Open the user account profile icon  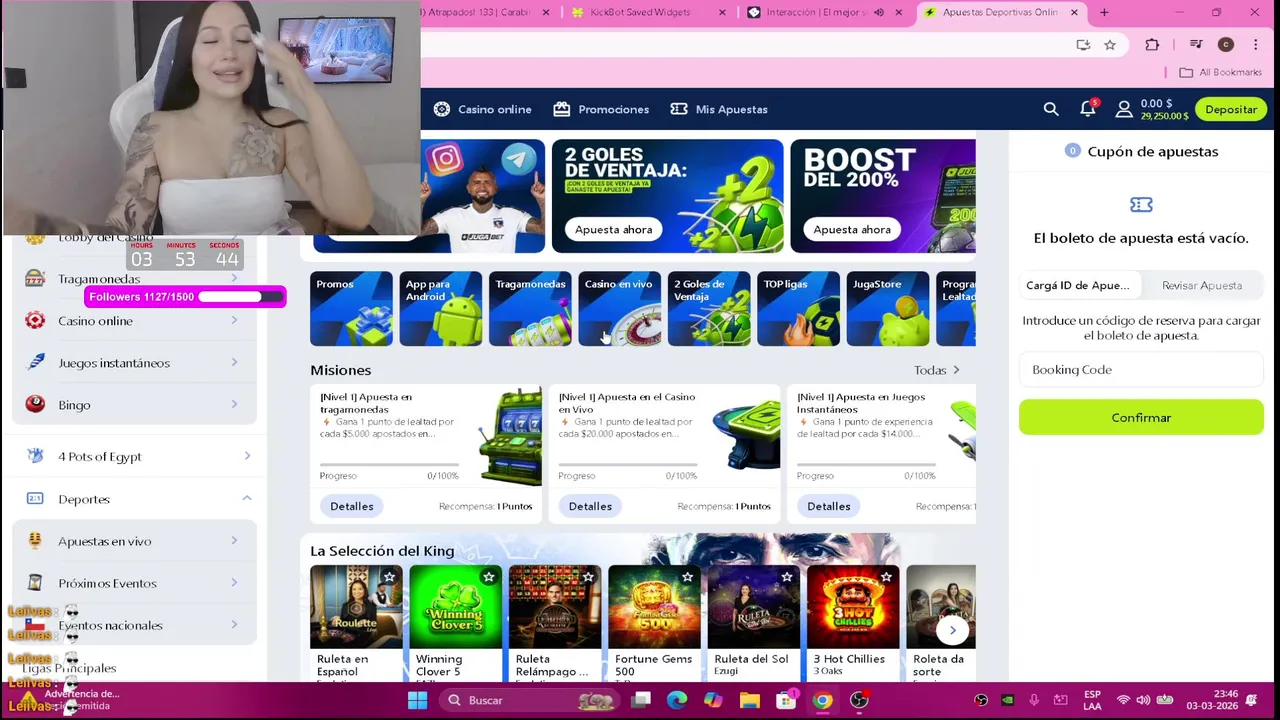[1124, 109]
